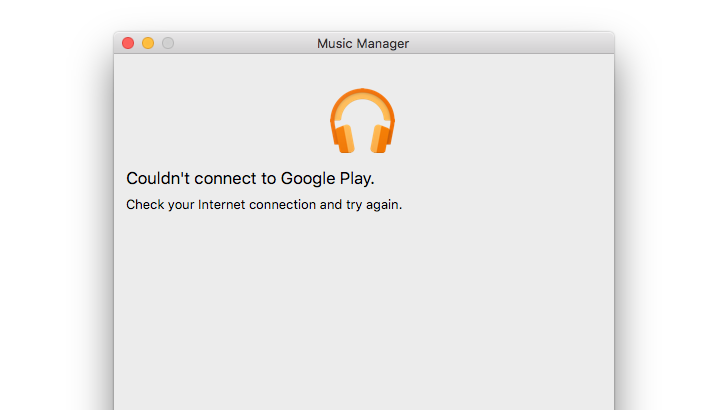The image size is (728, 410).
Task: Click the grayed-out zoom button in title bar
Action: (168, 43)
